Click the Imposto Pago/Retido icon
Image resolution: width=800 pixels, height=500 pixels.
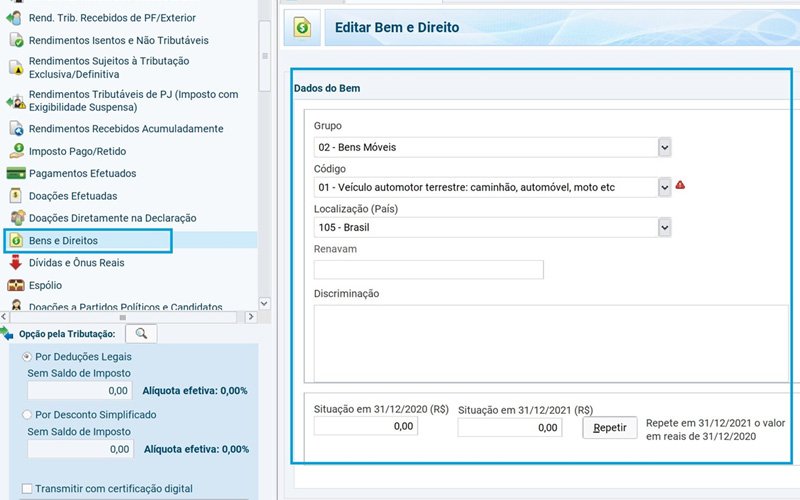tap(16, 151)
